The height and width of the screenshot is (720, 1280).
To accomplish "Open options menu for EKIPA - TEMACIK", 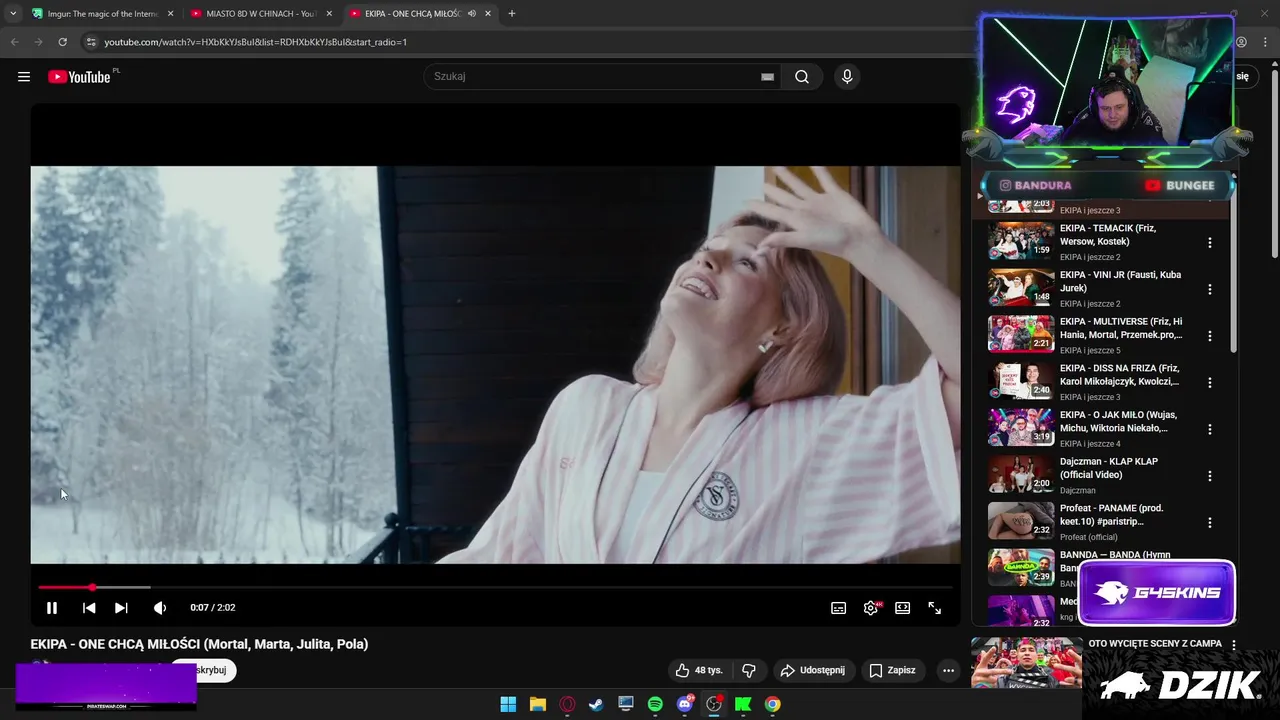I will 1210,243.
